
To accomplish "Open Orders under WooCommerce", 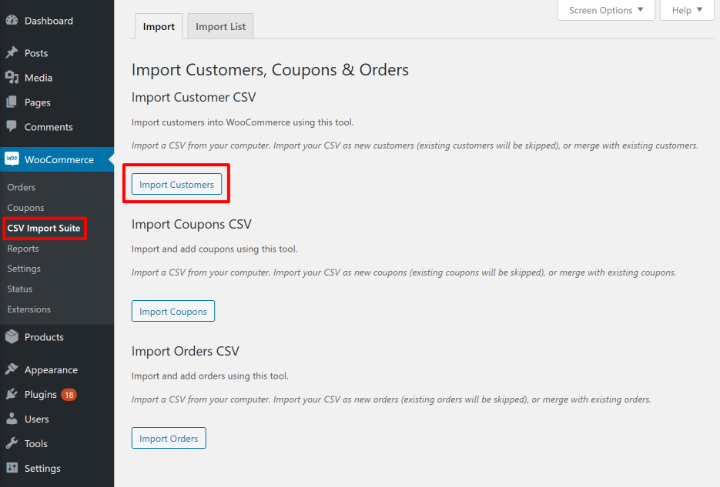I will point(21,187).
